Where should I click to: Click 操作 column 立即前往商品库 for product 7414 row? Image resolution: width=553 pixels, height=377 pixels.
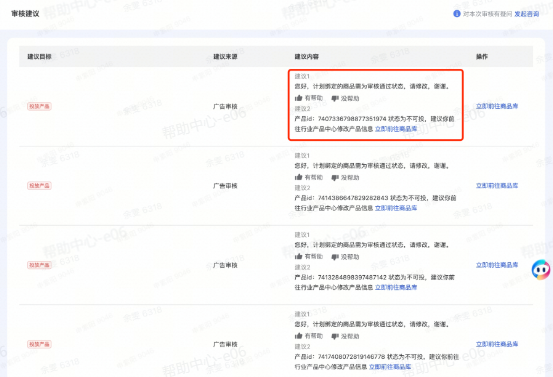tap(497, 186)
